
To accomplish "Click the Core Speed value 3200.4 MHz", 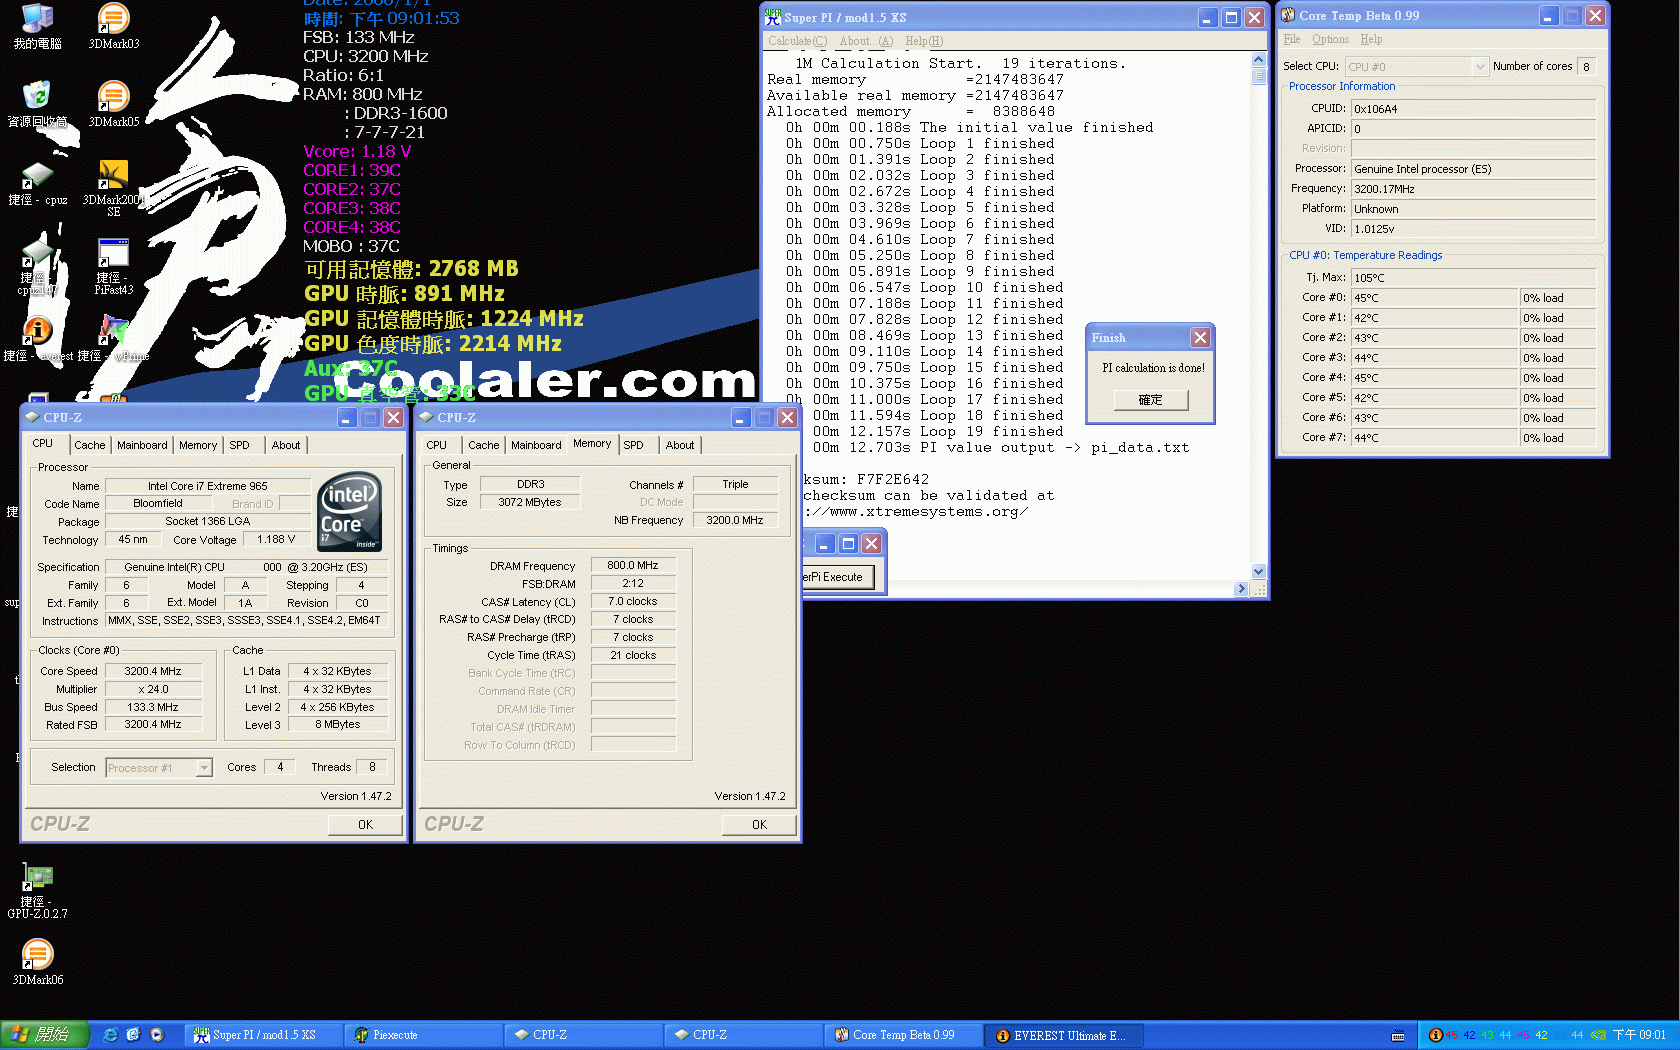I will 153,672.
